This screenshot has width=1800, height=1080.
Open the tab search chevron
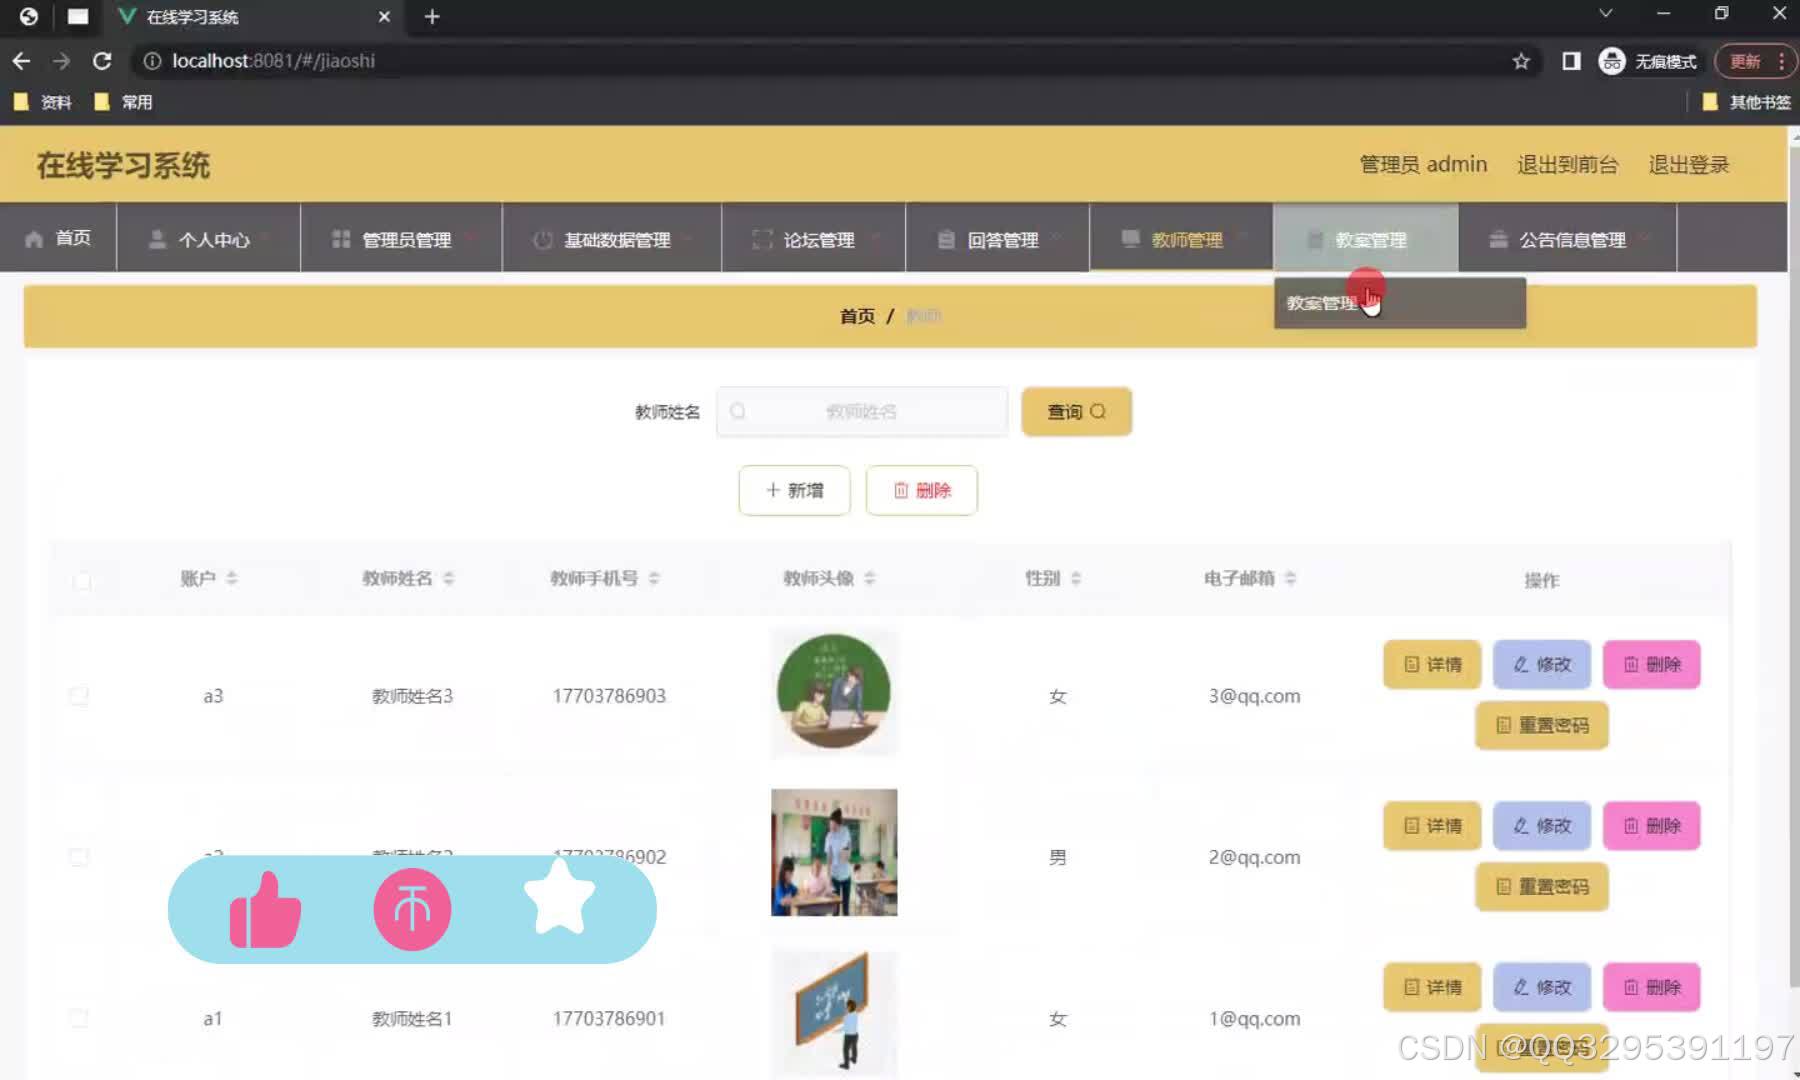pos(1605,13)
